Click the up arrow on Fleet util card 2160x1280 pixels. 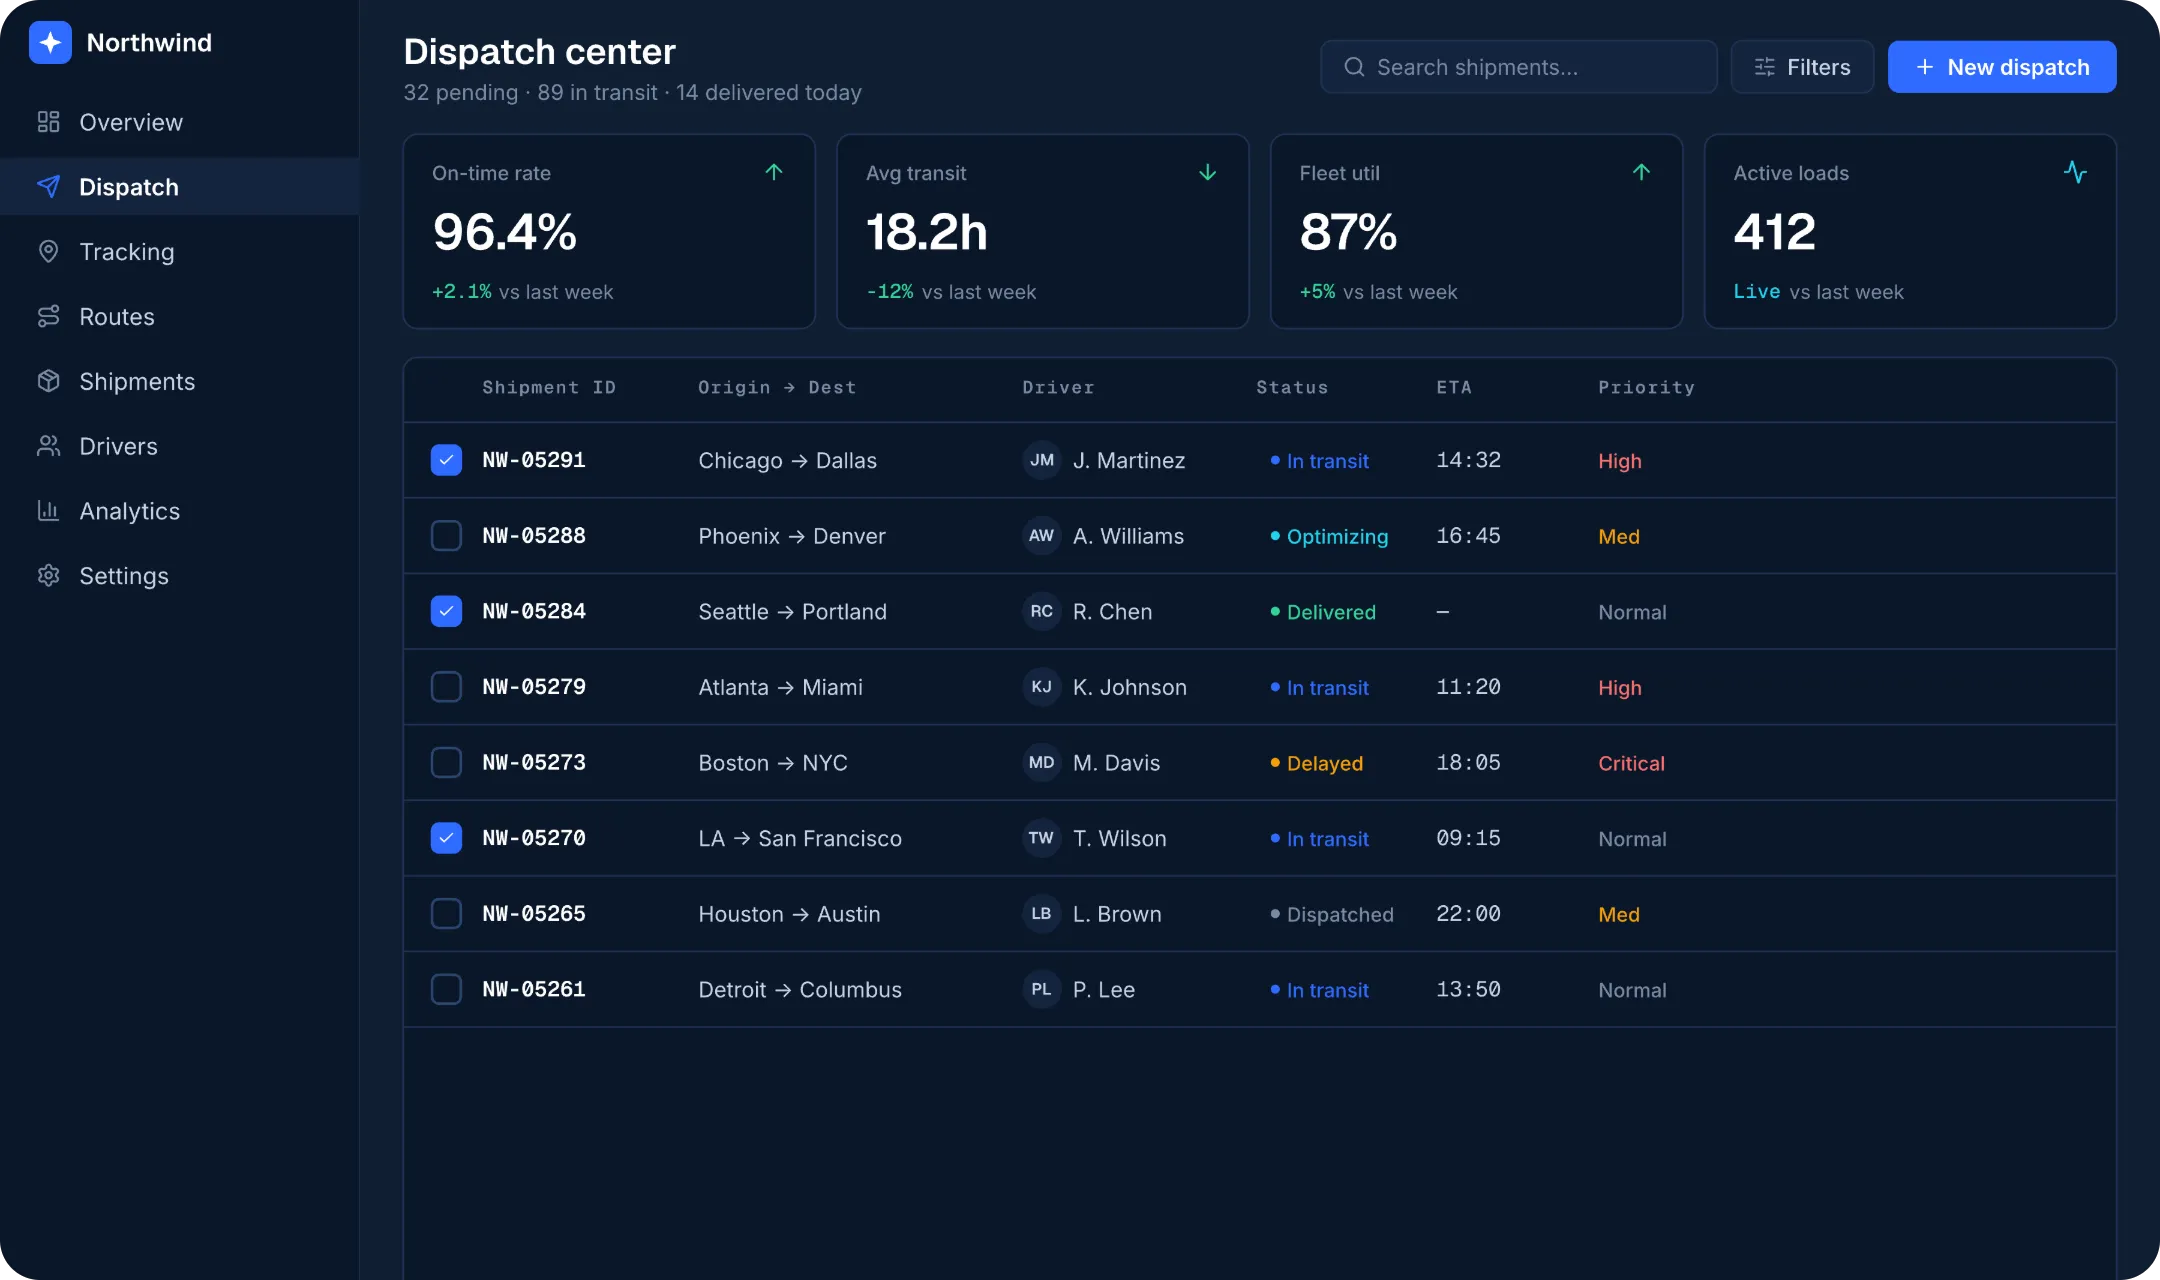1641,172
